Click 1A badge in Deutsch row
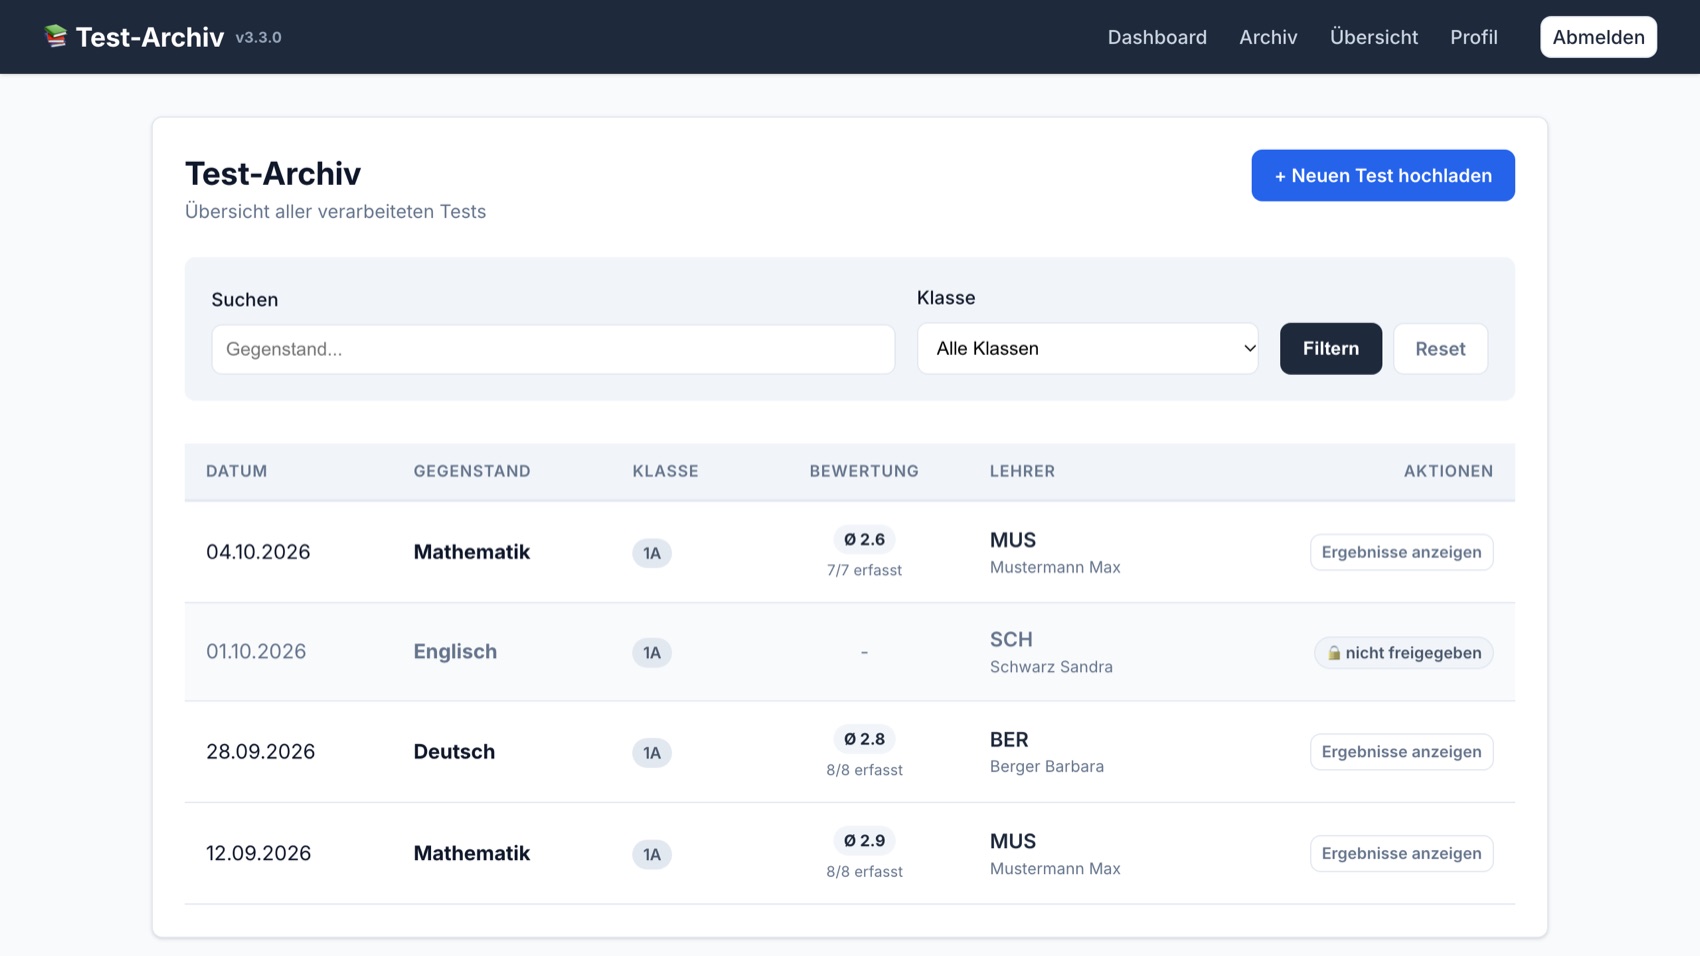The height and width of the screenshot is (956, 1700). click(x=651, y=753)
